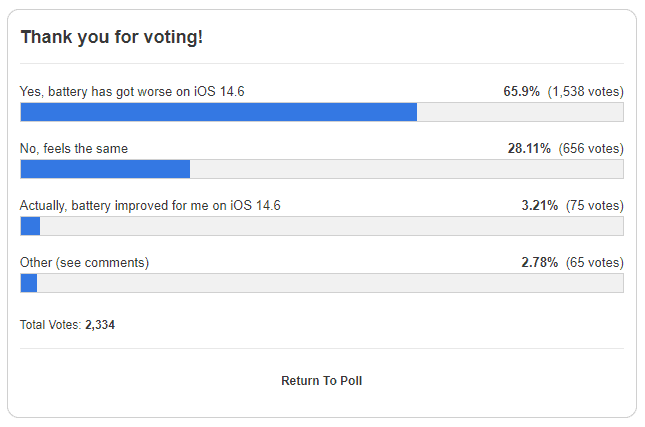
Task: Click the "Total Votes:" label
Action: [50, 325]
